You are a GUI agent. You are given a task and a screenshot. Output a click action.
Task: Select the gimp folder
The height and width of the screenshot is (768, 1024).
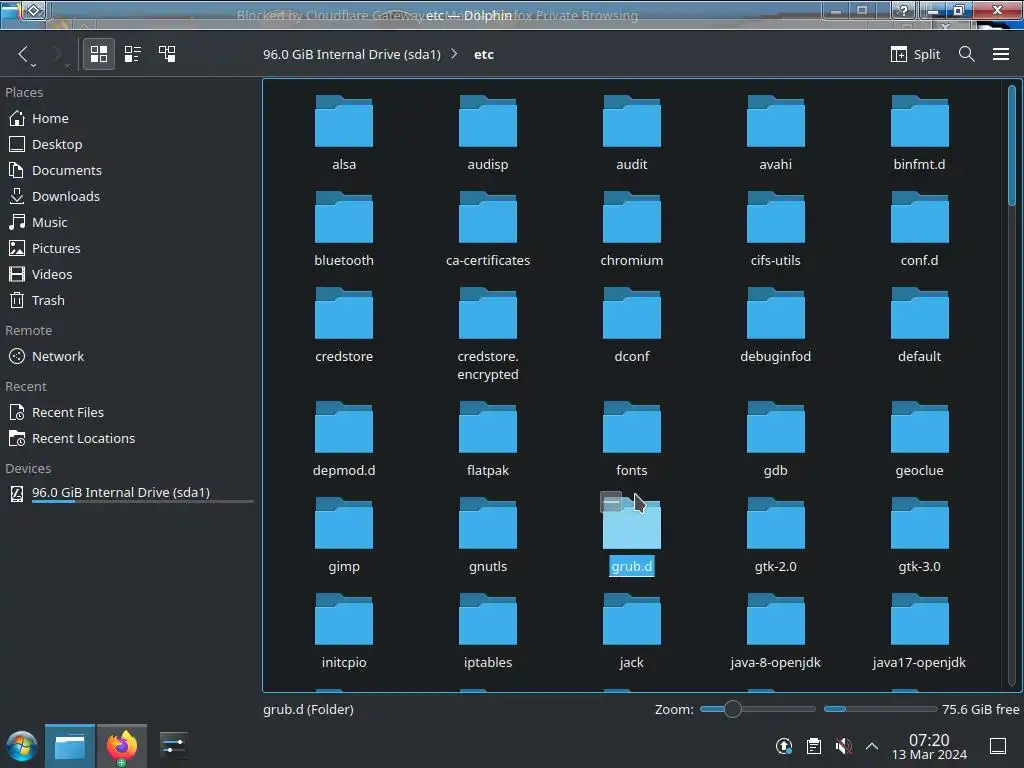tap(344, 536)
